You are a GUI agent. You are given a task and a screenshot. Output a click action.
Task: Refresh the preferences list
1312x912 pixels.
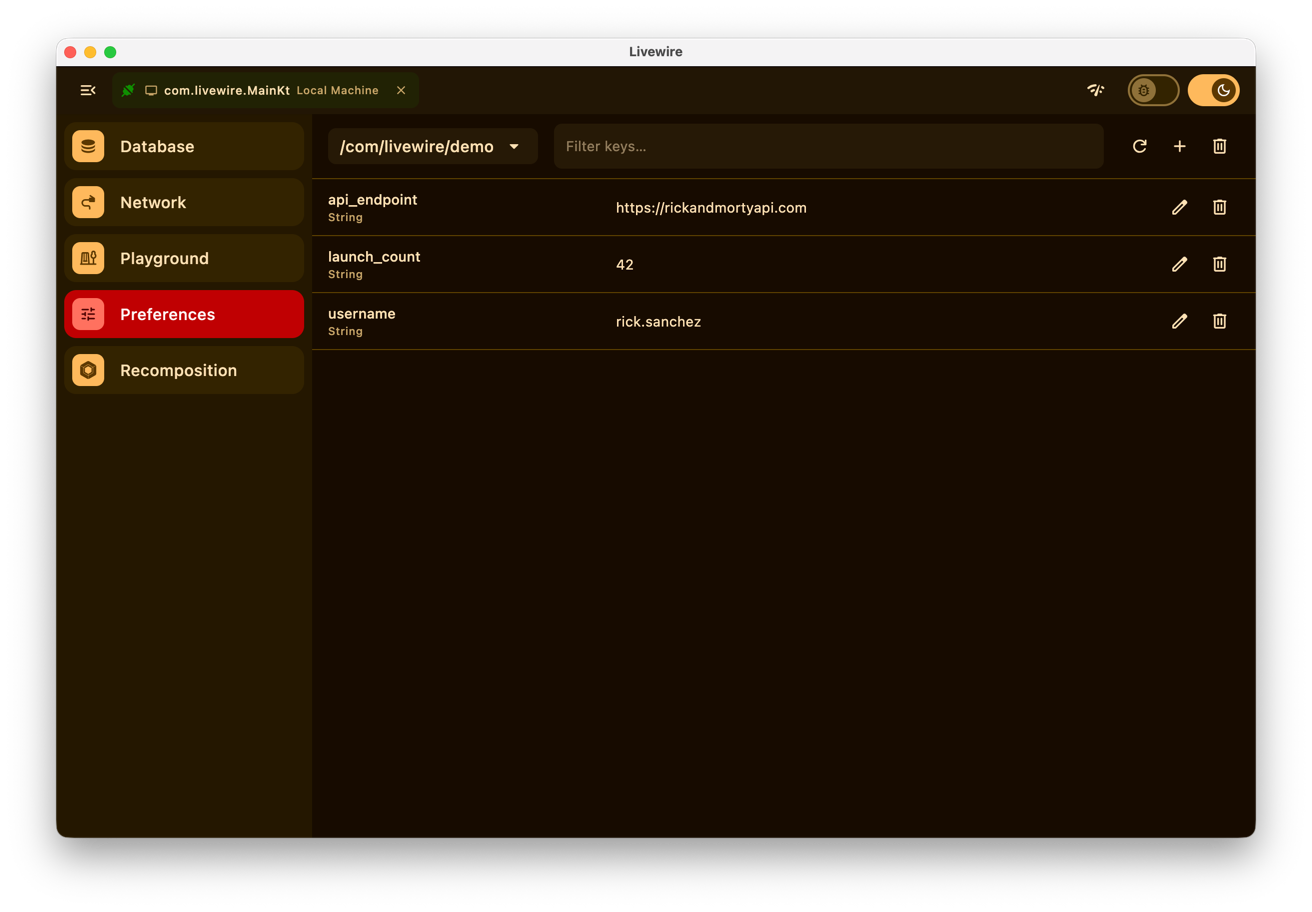pos(1140,146)
